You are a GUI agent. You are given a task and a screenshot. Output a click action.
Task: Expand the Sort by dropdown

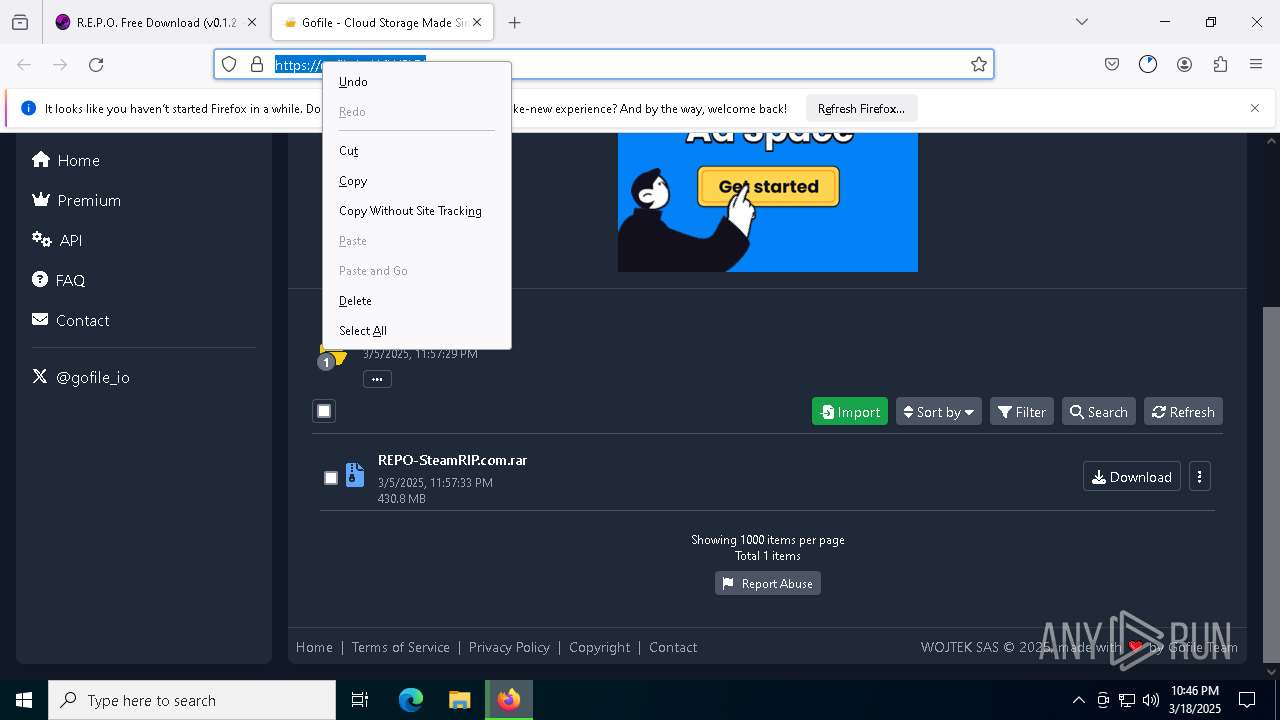click(x=938, y=411)
